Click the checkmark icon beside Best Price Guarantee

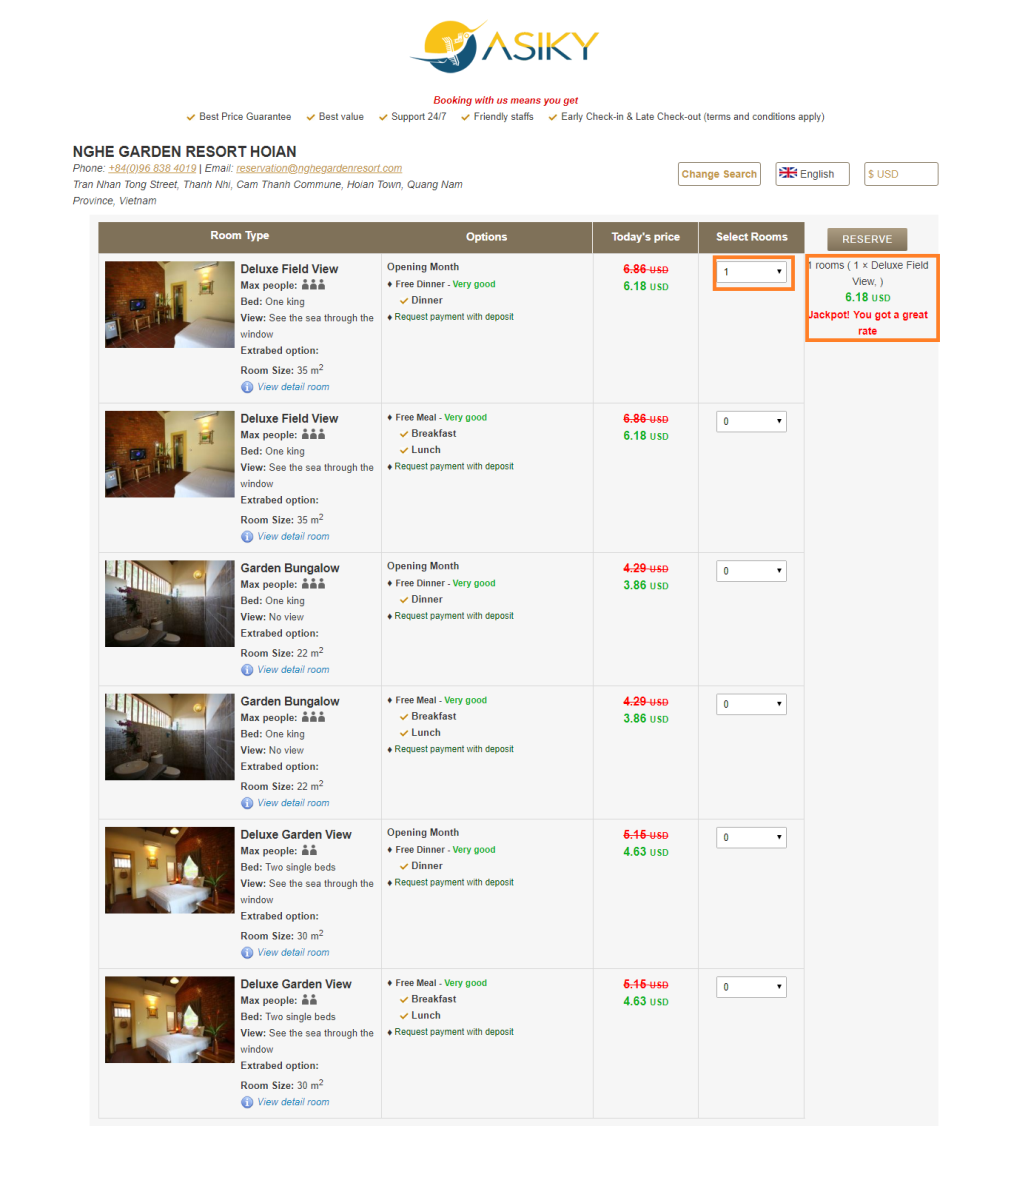coord(190,116)
